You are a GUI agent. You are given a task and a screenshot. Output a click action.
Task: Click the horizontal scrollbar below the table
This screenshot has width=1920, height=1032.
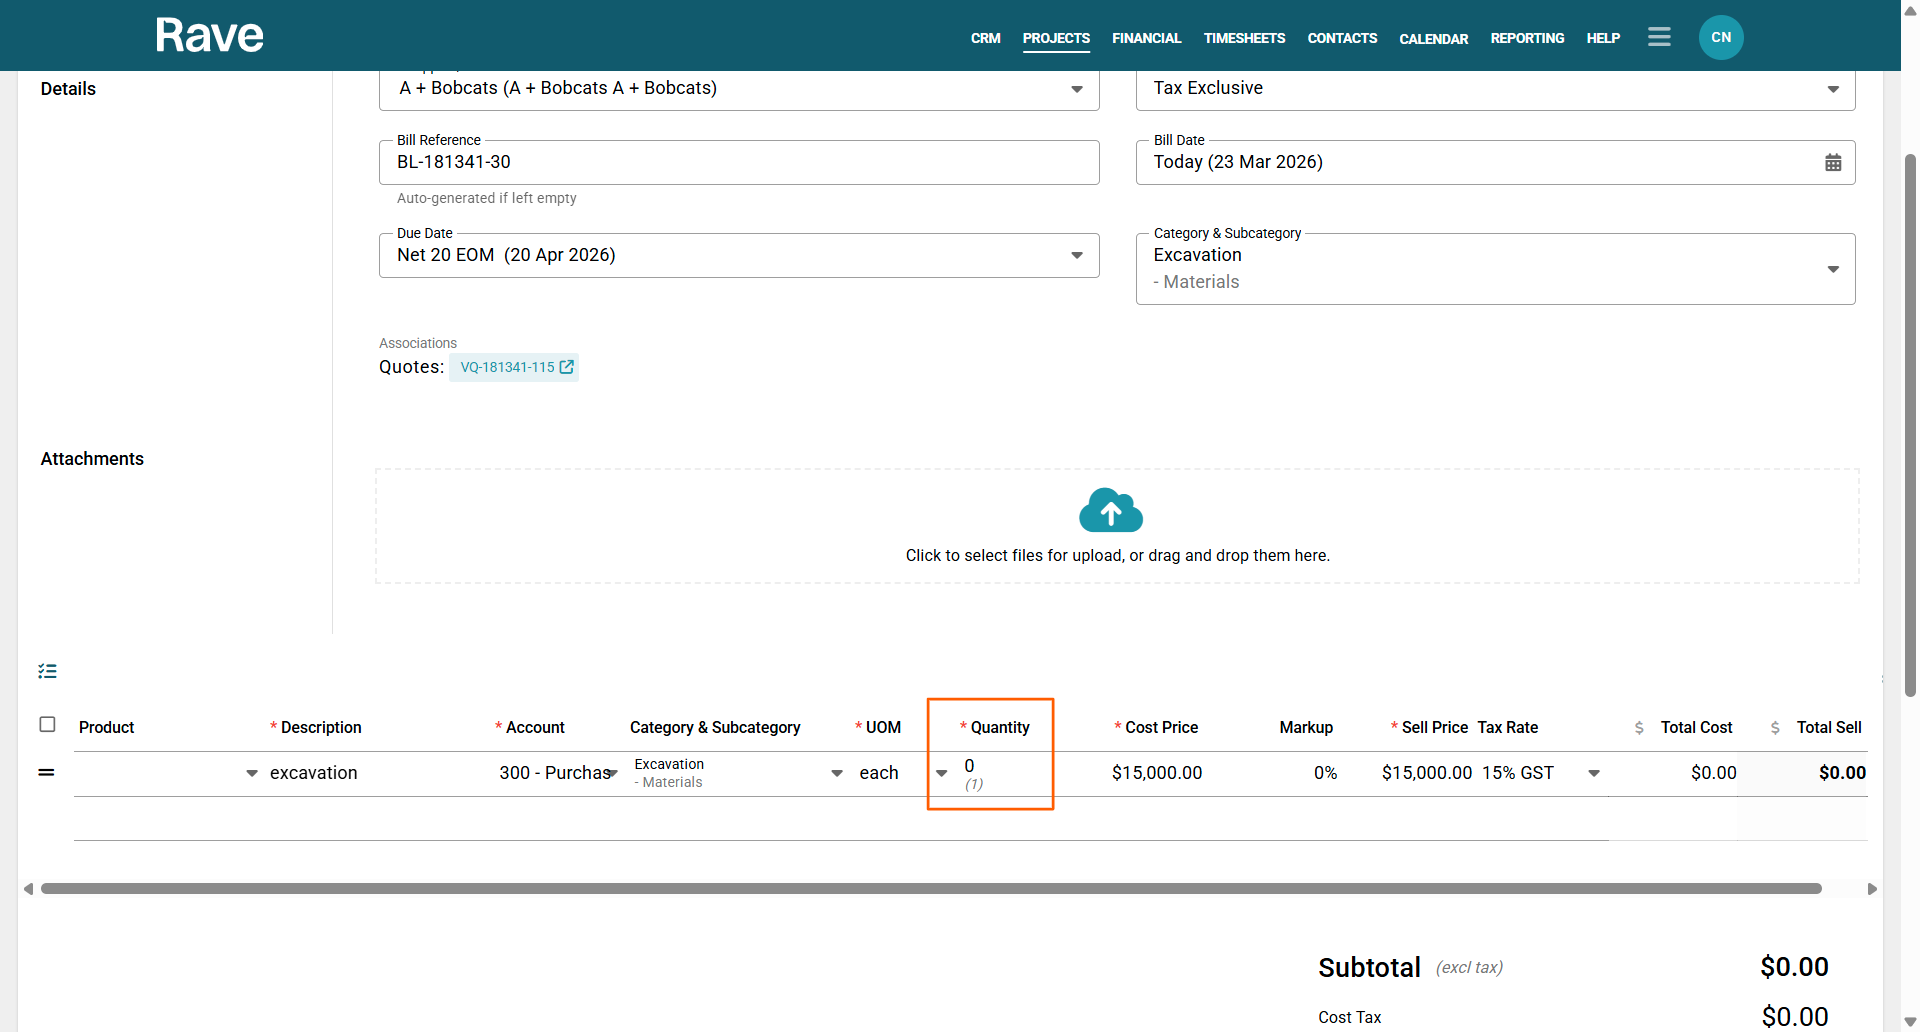(930, 889)
